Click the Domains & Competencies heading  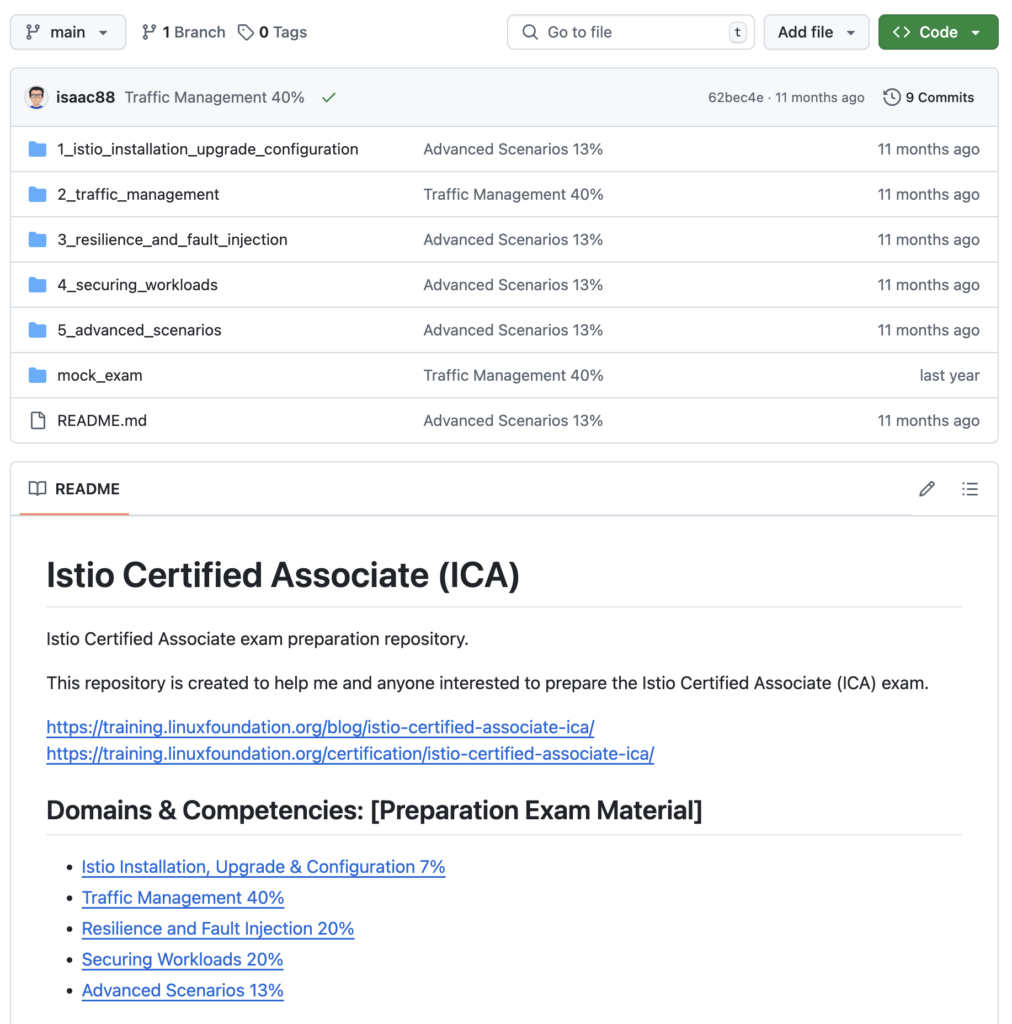pos(374,810)
